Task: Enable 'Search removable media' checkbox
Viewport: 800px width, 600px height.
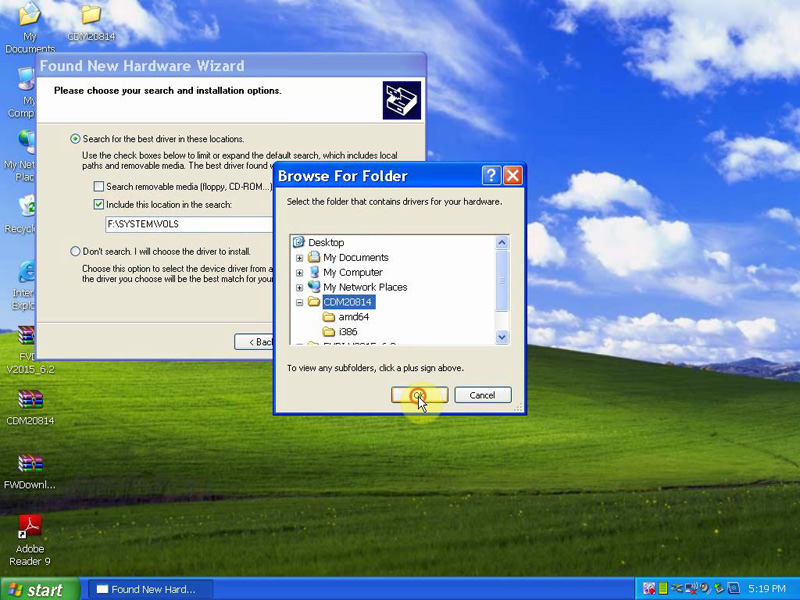Action: click(99, 187)
